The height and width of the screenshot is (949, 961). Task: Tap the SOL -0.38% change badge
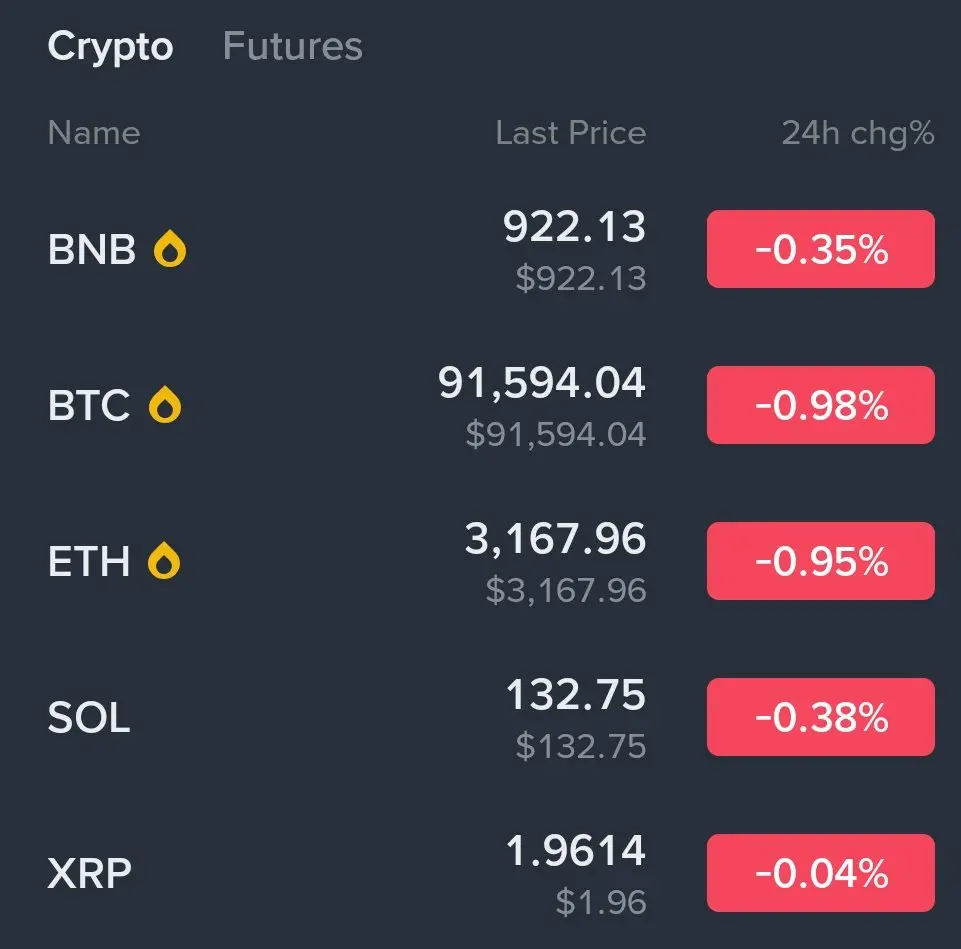820,717
